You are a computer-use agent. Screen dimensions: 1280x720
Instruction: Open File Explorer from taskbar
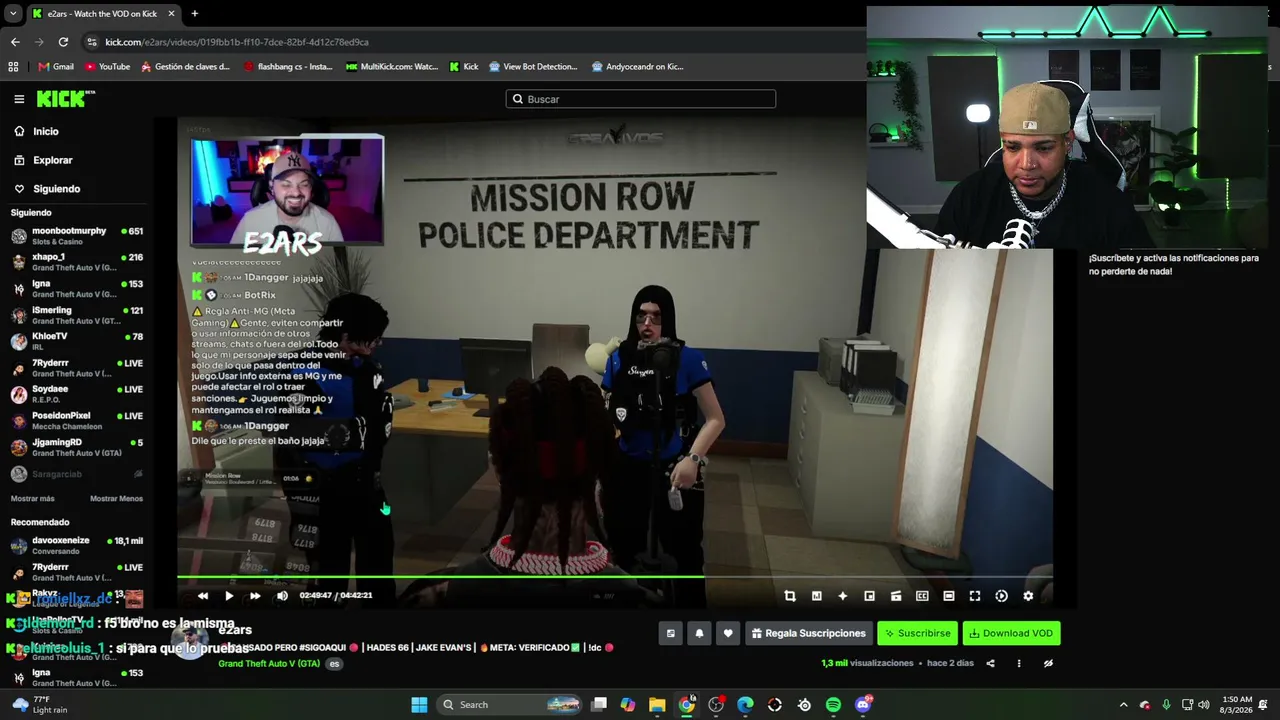[657, 705]
